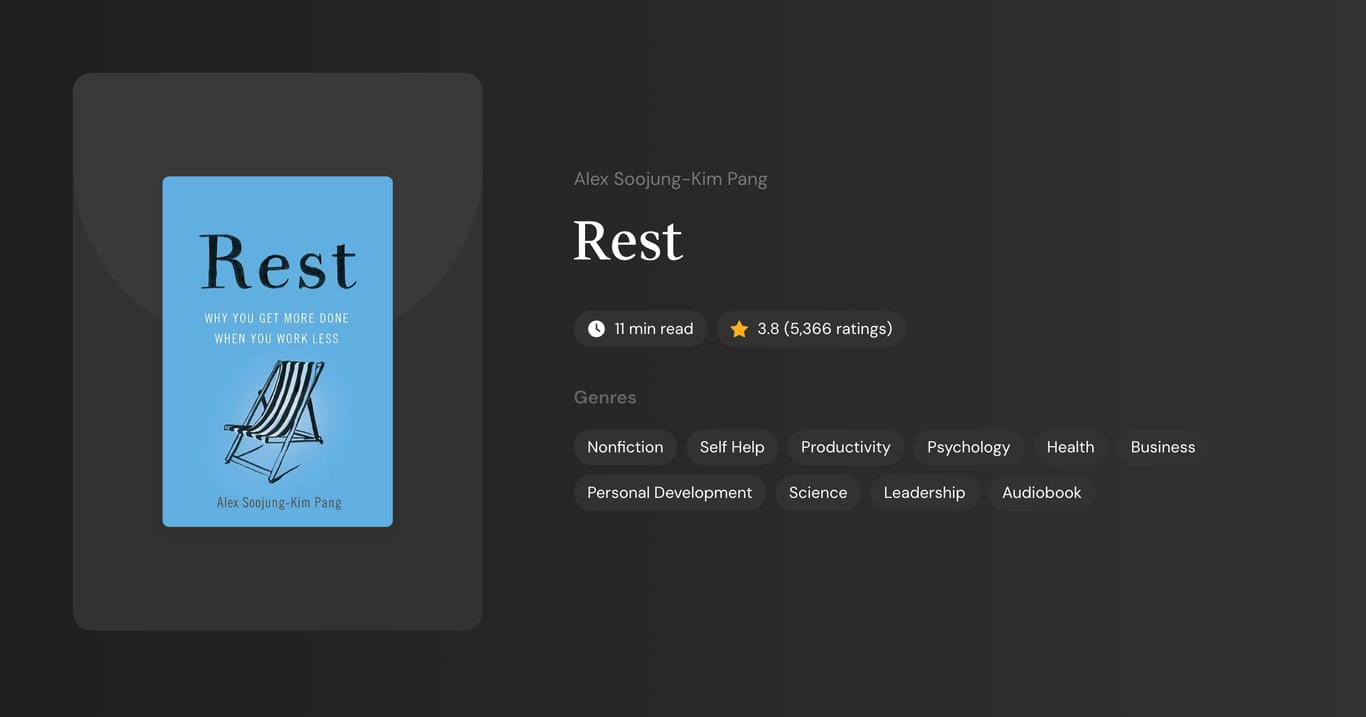
Task: Open author Alex Soojung-Kim Pang link
Action: click(x=670, y=179)
